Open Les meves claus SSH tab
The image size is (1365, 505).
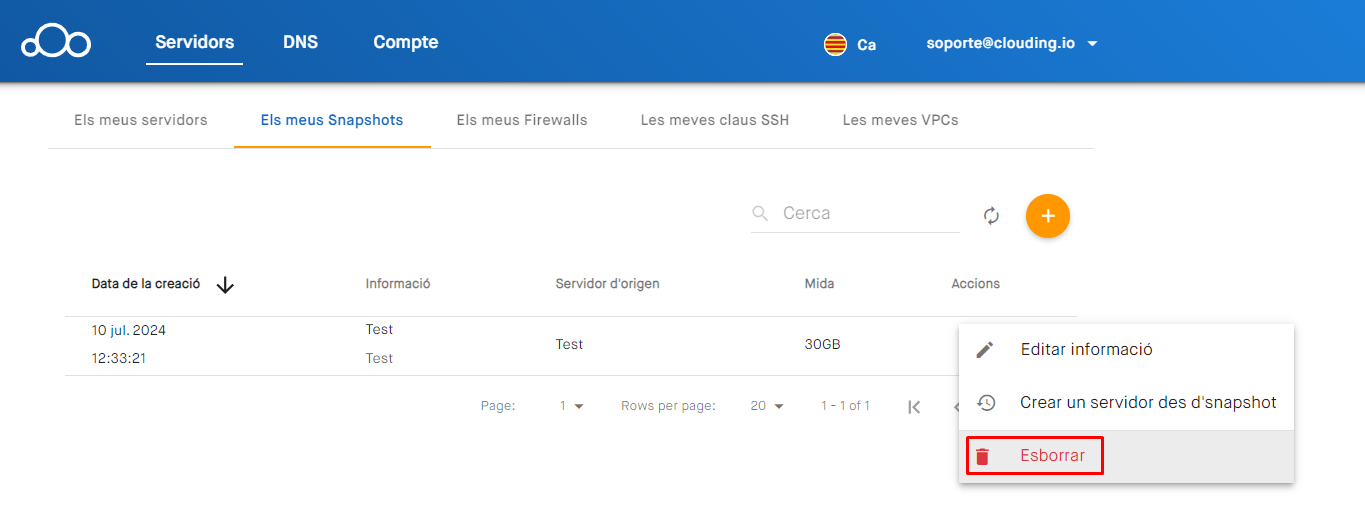[x=714, y=120]
